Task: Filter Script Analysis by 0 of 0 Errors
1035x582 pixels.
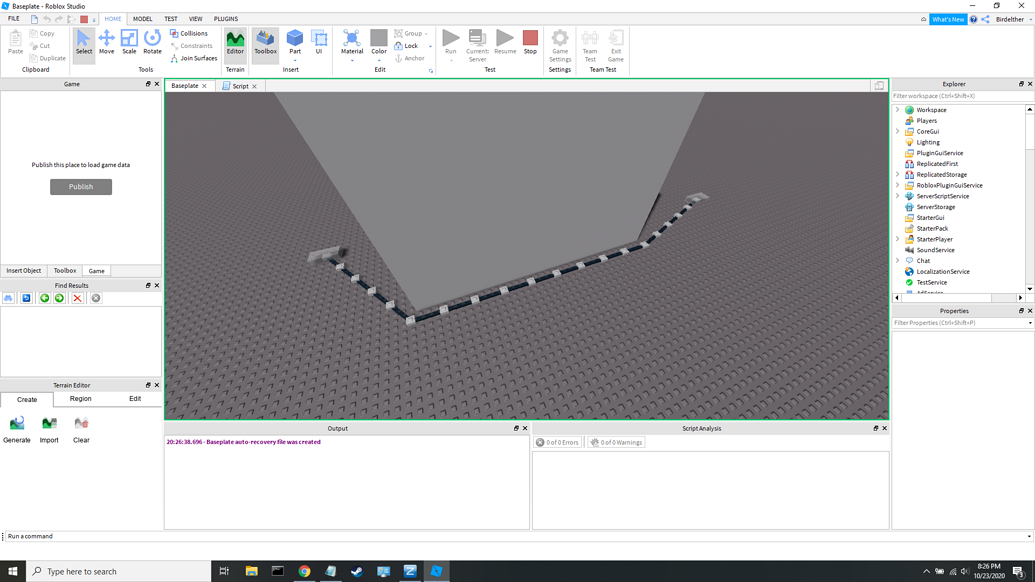Action: click(x=558, y=442)
